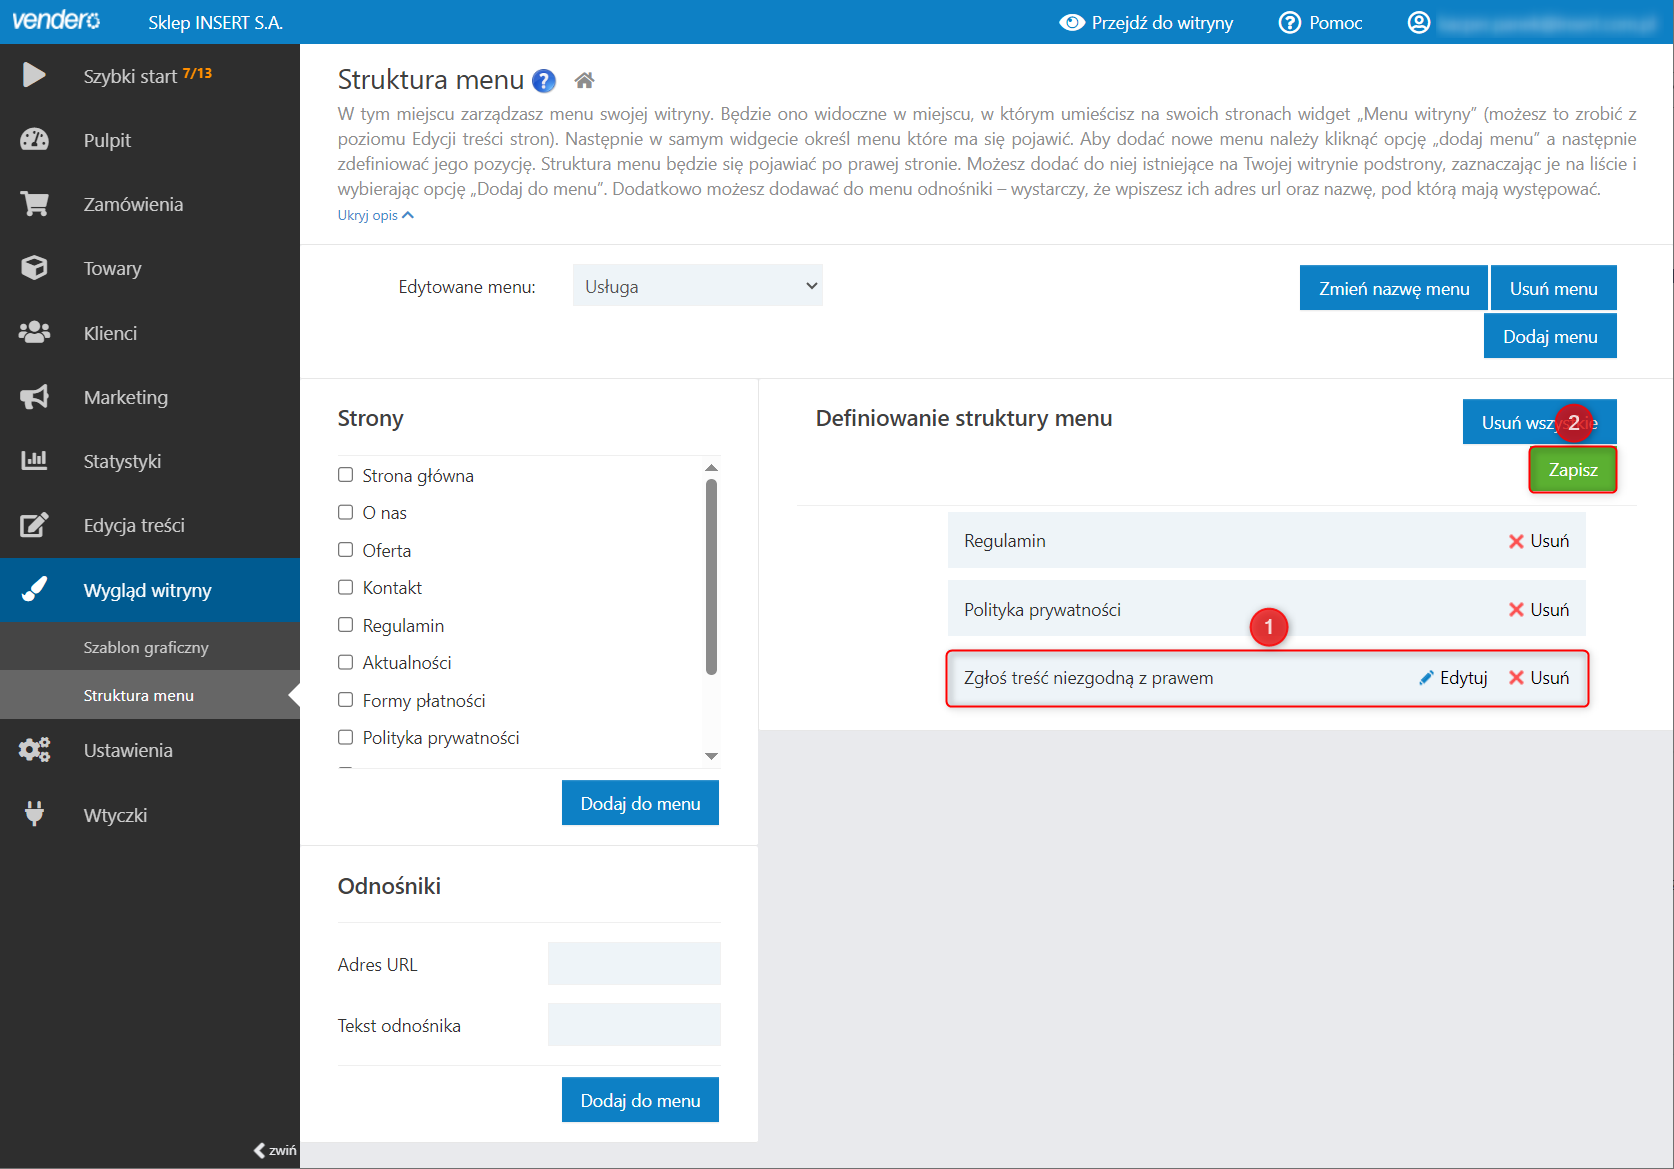Tick the Oferta page checkbox
Viewport: 1674px width, 1169px height.
tap(346, 550)
